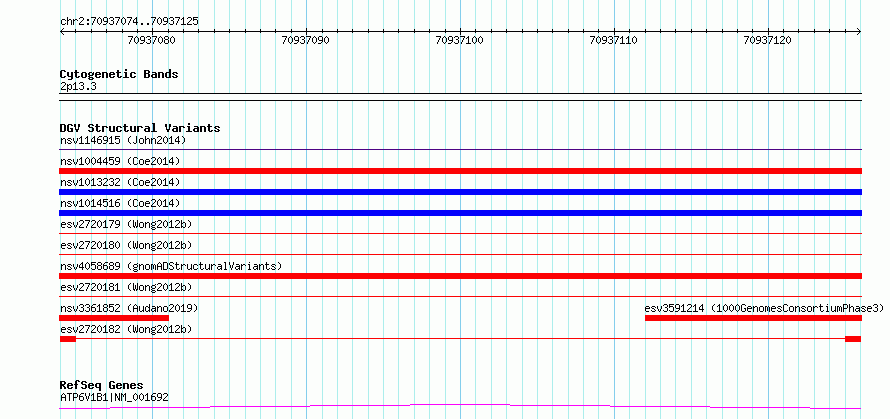Click variant label esv2720182 (Wong2012b)
The height and width of the screenshot is (419, 890).
[126, 329]
